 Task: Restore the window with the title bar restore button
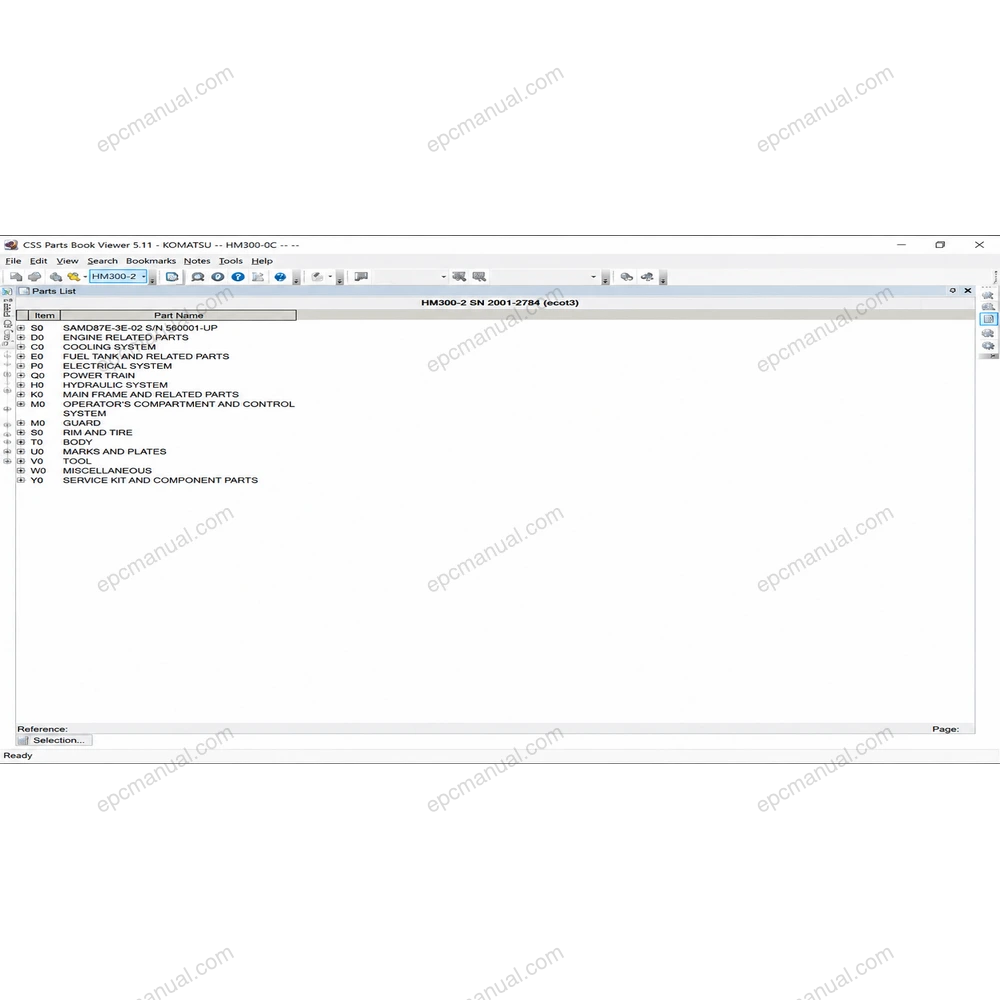(940, 245)
